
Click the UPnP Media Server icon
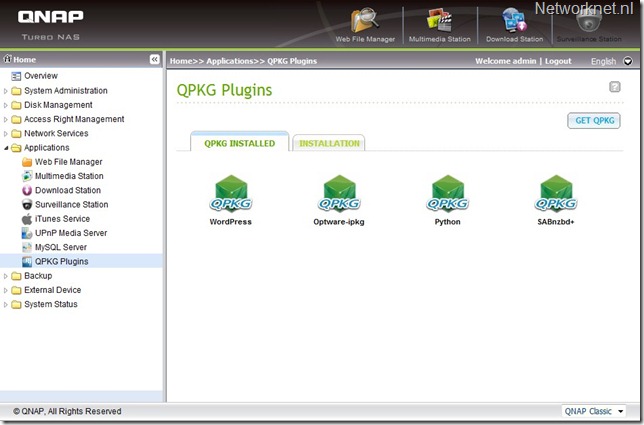[27, 233]
